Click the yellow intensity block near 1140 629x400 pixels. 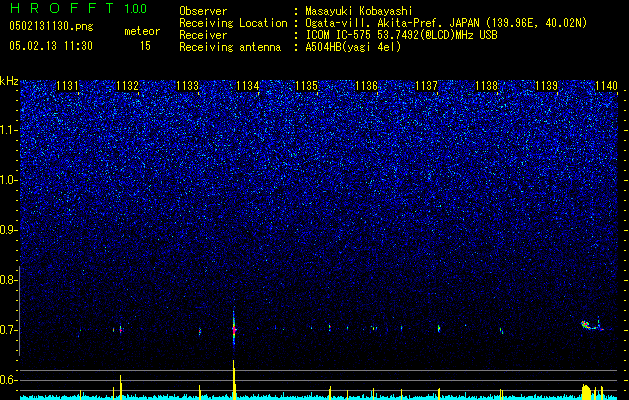[586, 392]
